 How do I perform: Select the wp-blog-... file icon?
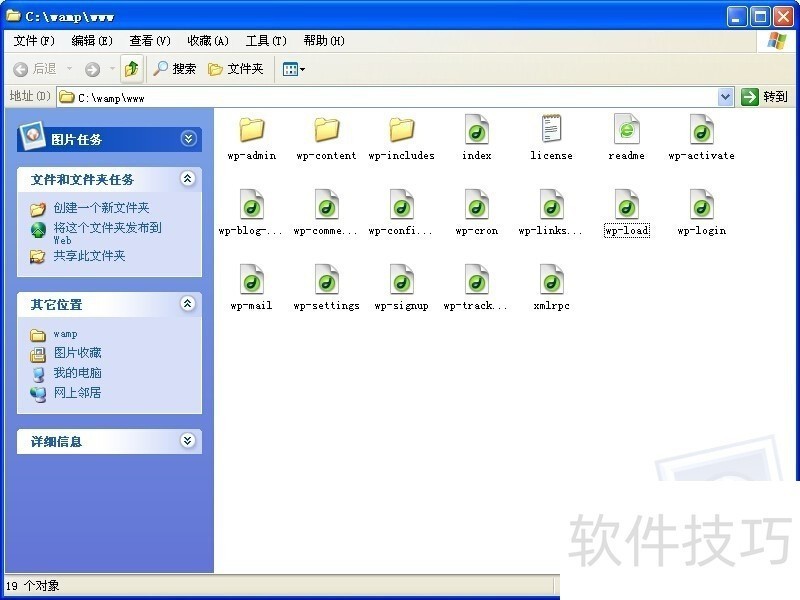pos(252,205)
